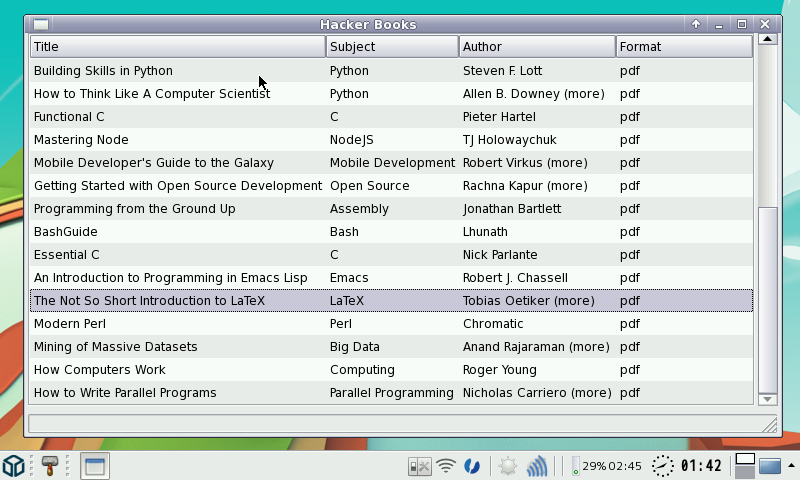The height and width of the screenshot is (480, 800).
Task: Click the blue swirl tray icon
Action: pyautogui.click(x=472, y=466)
